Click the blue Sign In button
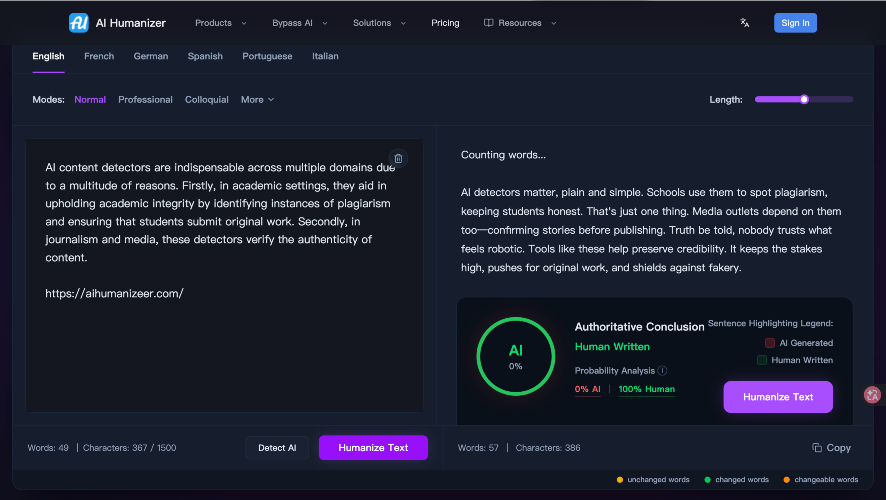Screen dimensions: 886x500 [795, 23]
